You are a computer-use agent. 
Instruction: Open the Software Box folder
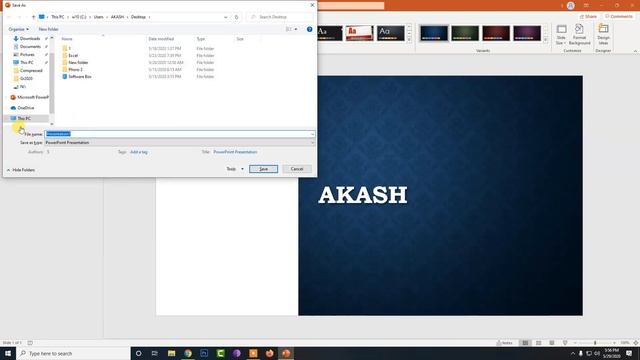point(79,77)
